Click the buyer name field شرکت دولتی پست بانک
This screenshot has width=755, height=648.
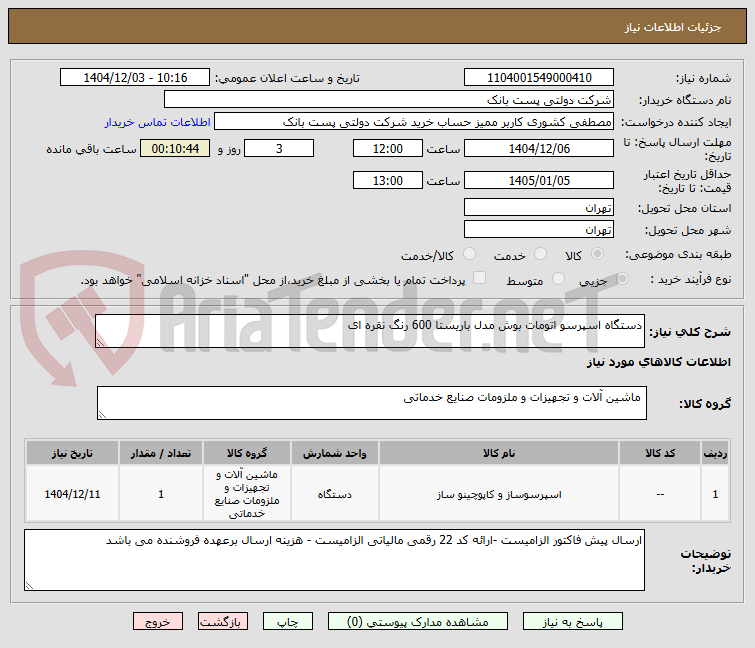click(x=389, y=100)
